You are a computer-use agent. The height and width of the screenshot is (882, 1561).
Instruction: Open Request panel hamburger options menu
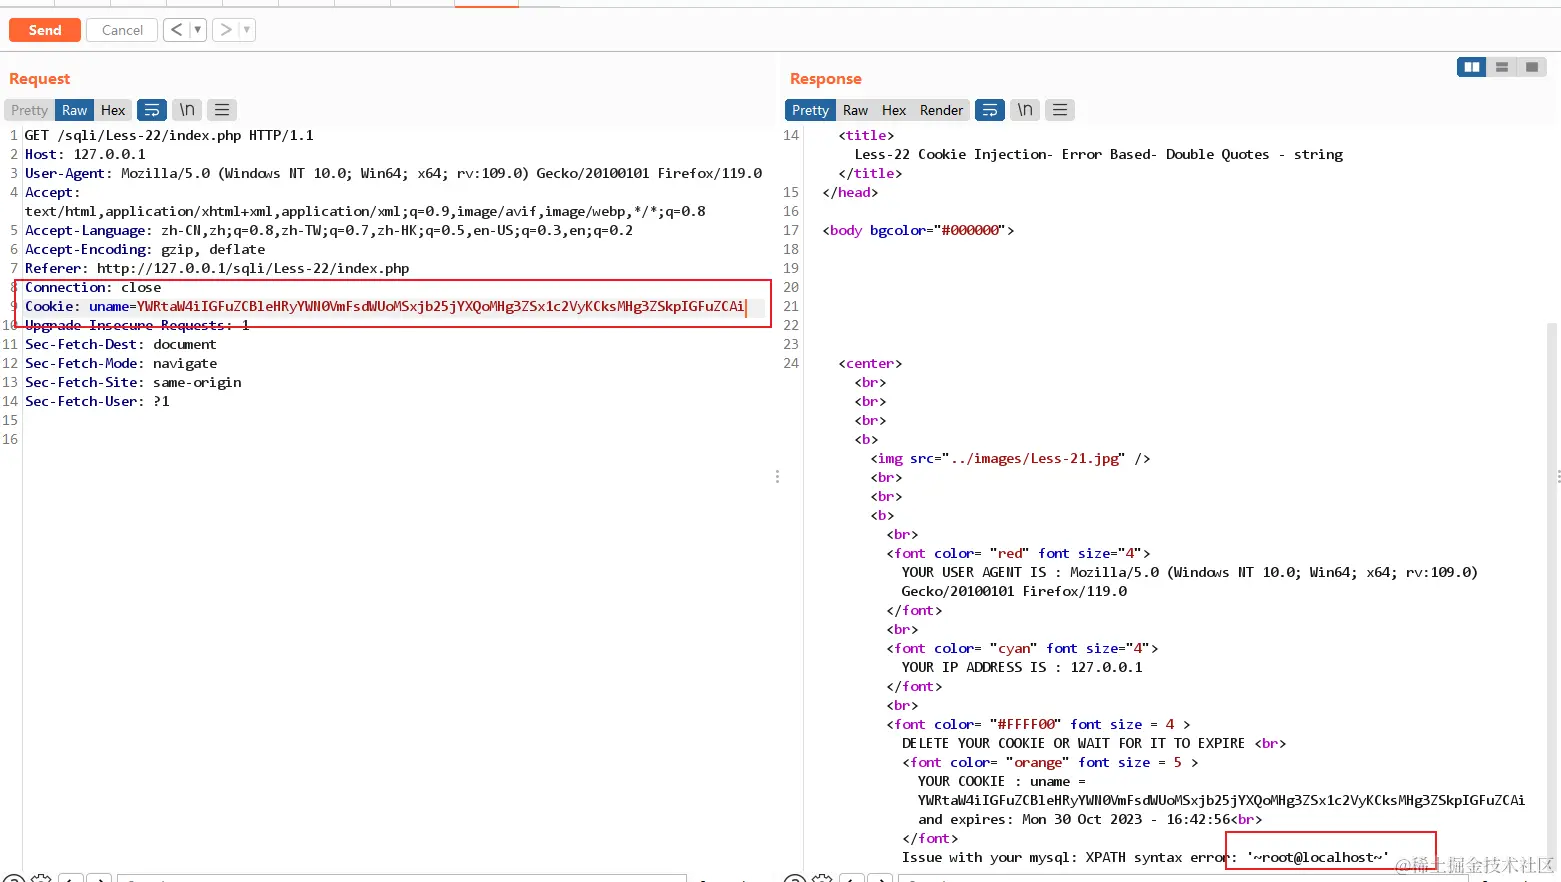[x=222, y=110]
